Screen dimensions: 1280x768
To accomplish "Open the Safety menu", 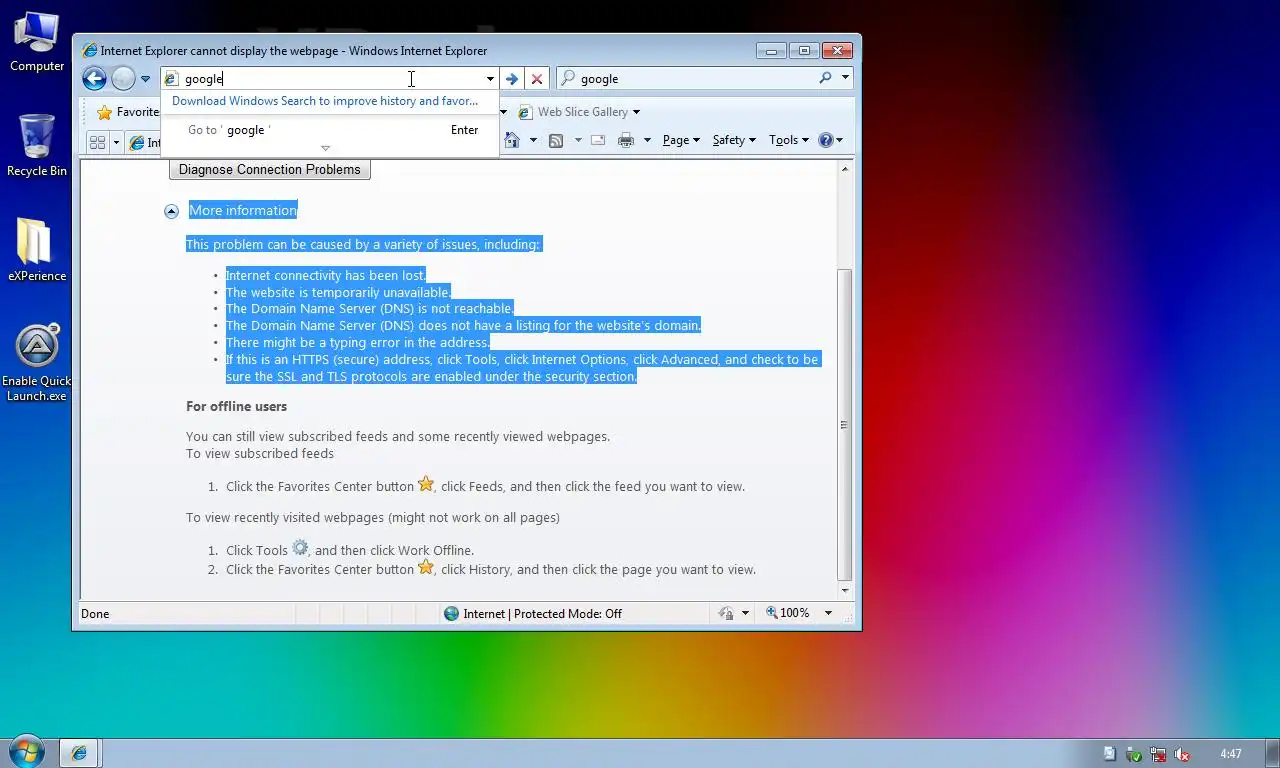I will (734, 140).
